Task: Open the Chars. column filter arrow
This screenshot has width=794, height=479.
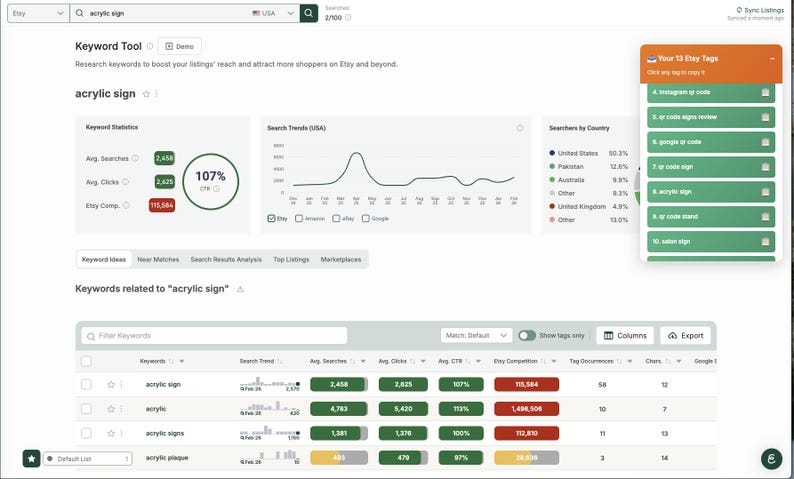Action: (x=679, y=361)
